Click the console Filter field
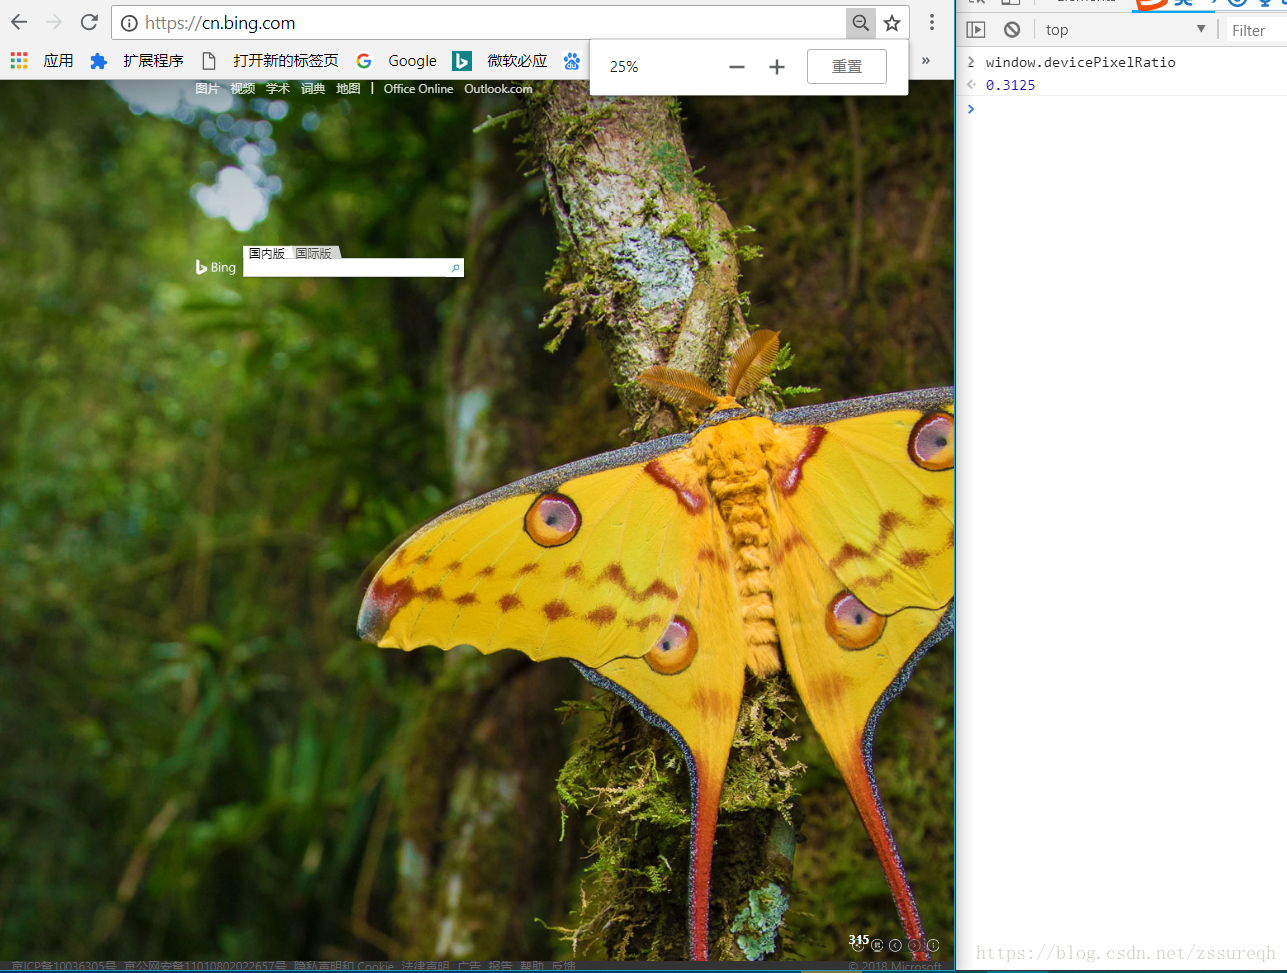The image size is (1287, 973). [1256, 31]
